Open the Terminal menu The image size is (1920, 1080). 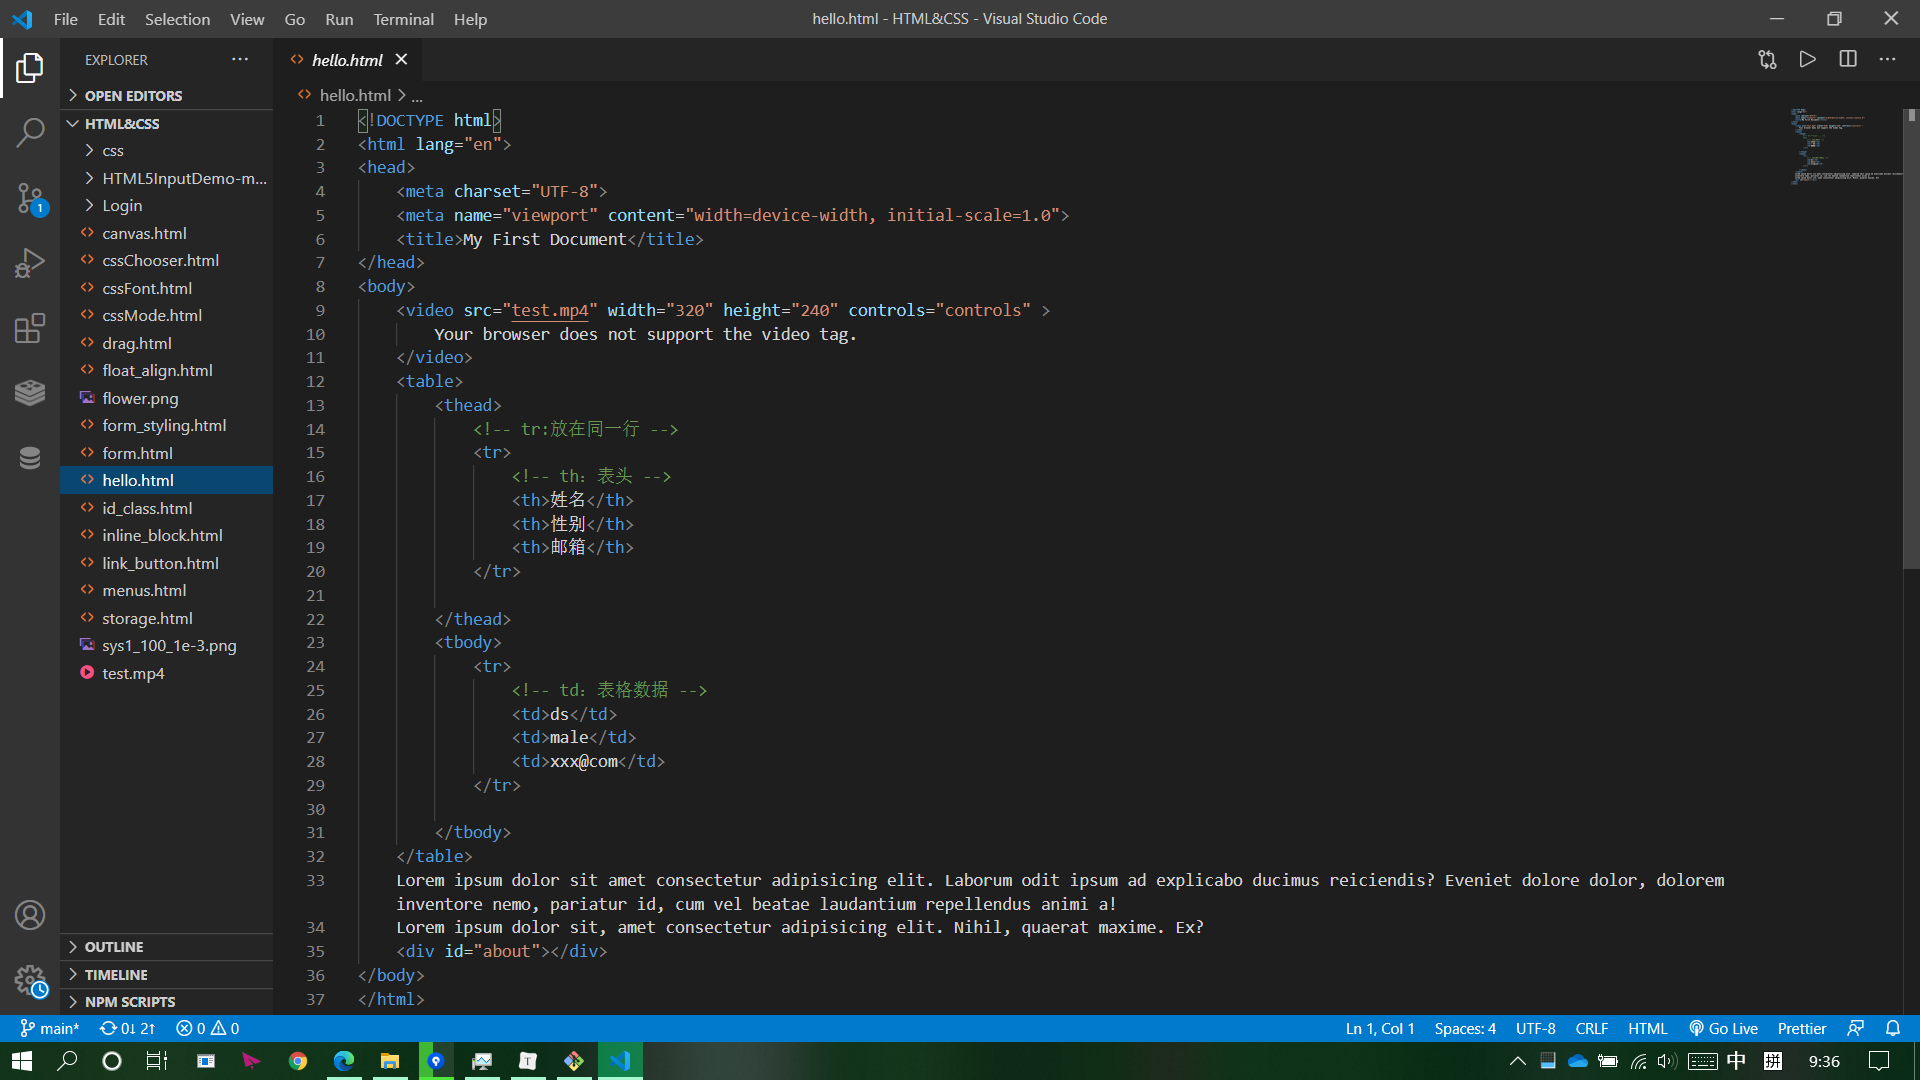[403, 19]
